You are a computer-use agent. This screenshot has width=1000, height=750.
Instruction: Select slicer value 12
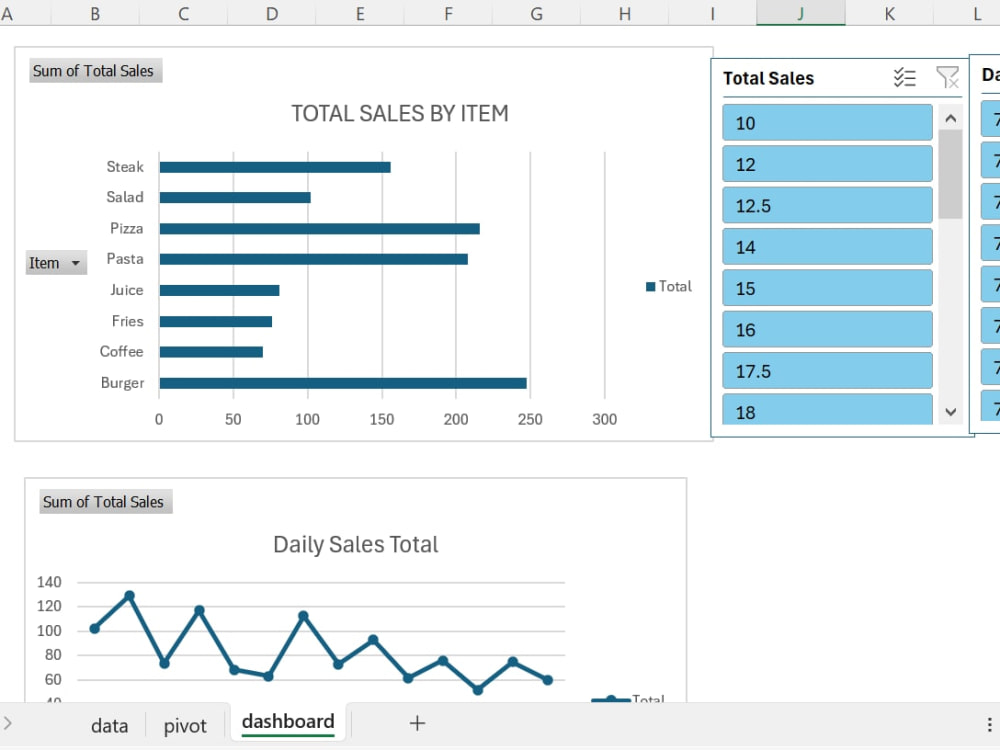(827, 164)
